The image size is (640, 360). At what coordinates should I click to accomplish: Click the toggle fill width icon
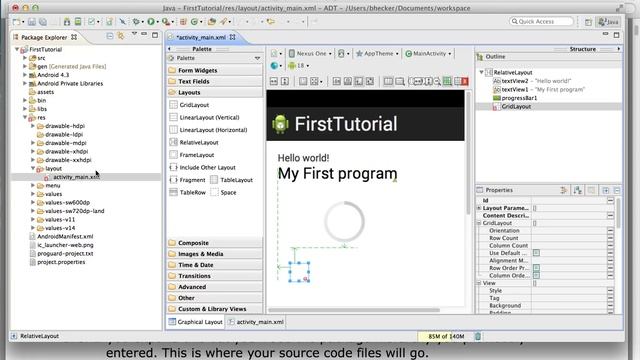point(273,81)
